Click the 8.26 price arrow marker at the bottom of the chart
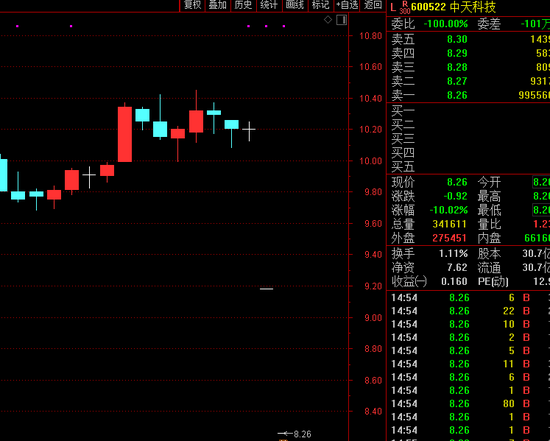 tap(294, 434)
